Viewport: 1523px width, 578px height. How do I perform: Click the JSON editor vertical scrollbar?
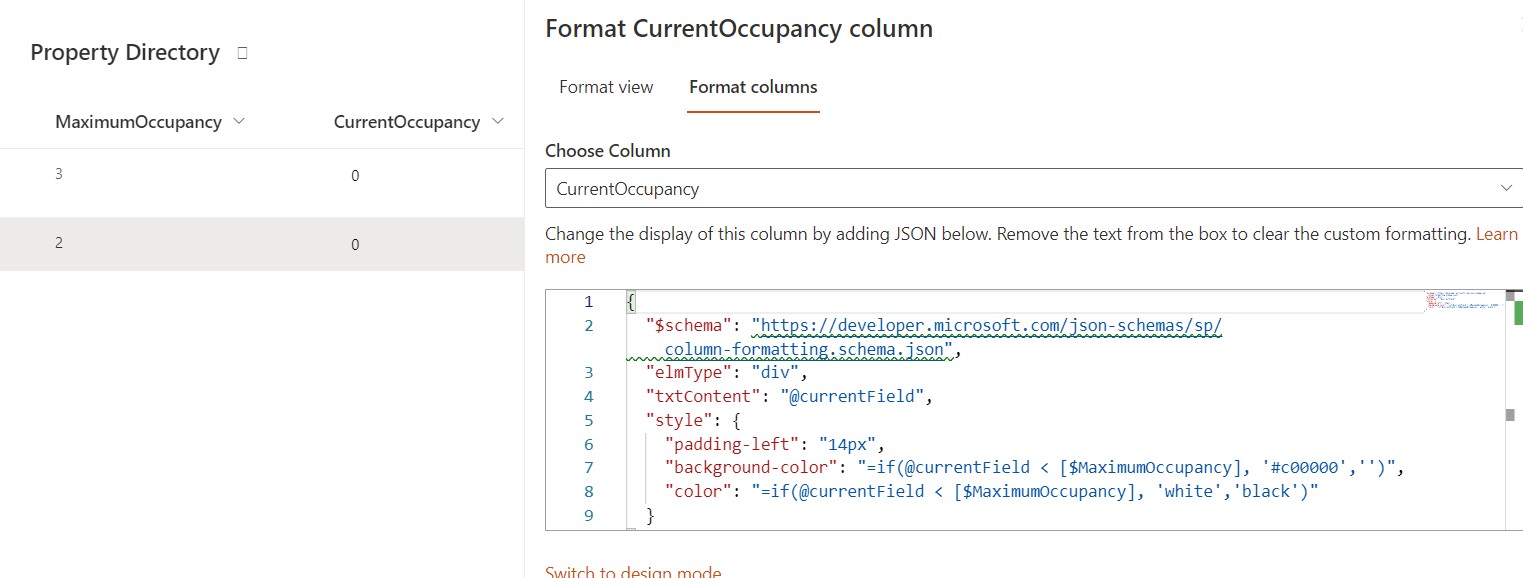click(1509, 415)
